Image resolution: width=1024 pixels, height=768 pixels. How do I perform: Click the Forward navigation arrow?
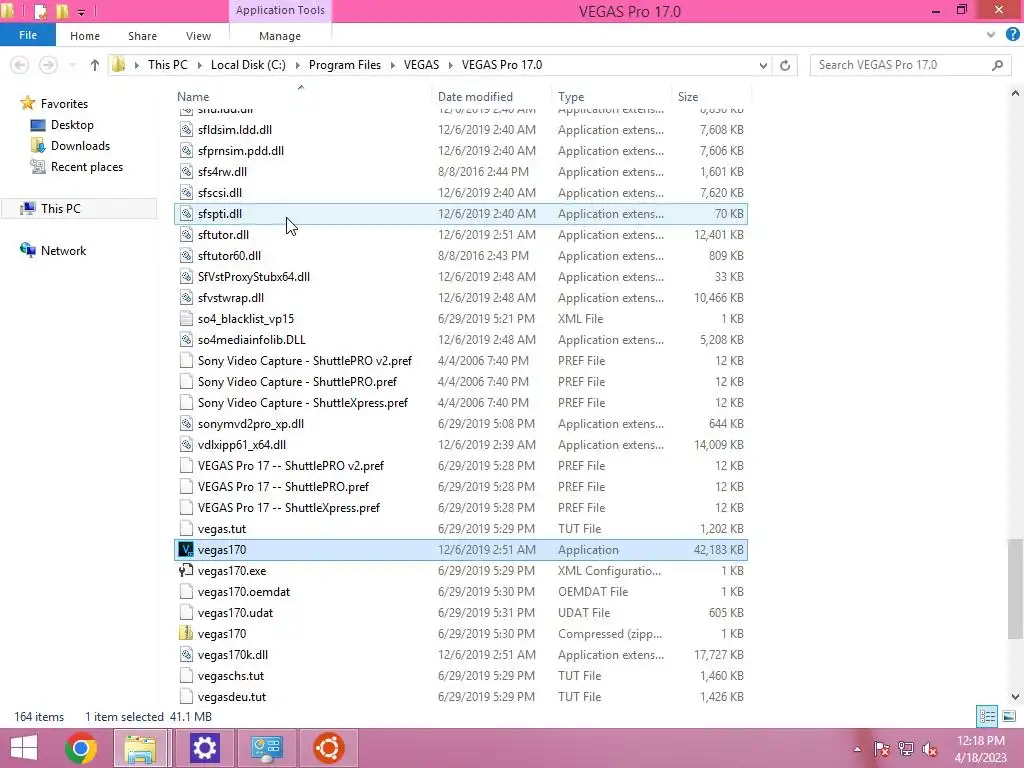pyautogui.click(x=48, y=65)
